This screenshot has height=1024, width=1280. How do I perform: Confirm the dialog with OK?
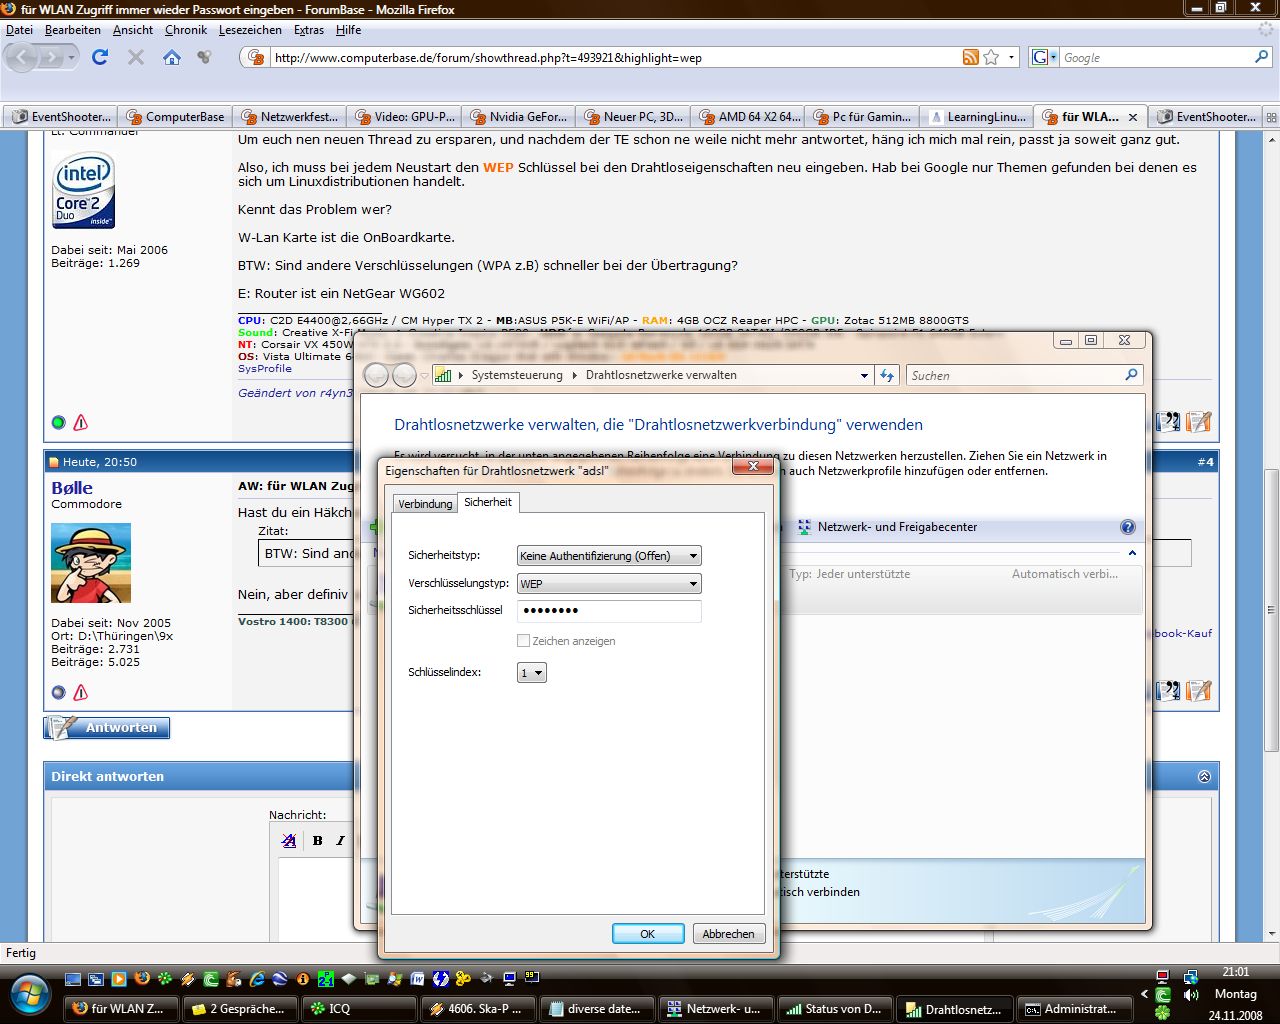click(x=648, y=934)
